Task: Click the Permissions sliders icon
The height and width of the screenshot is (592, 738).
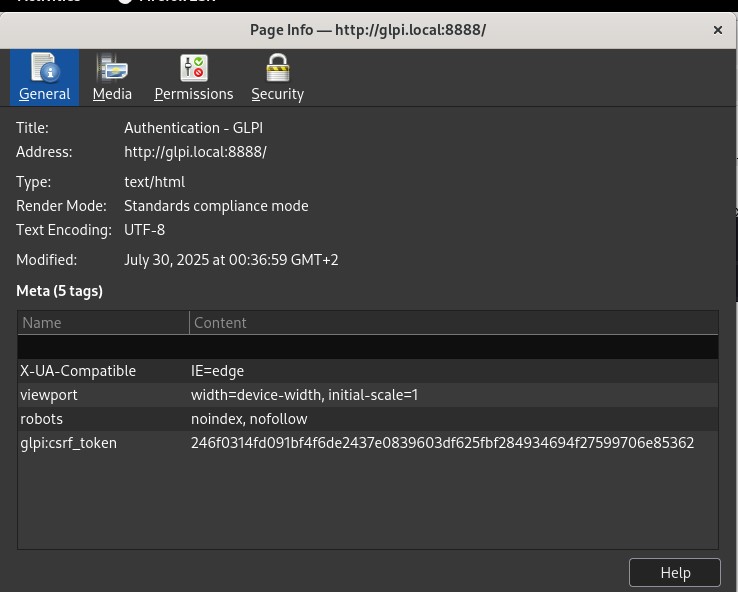Action: click(193, 68)
